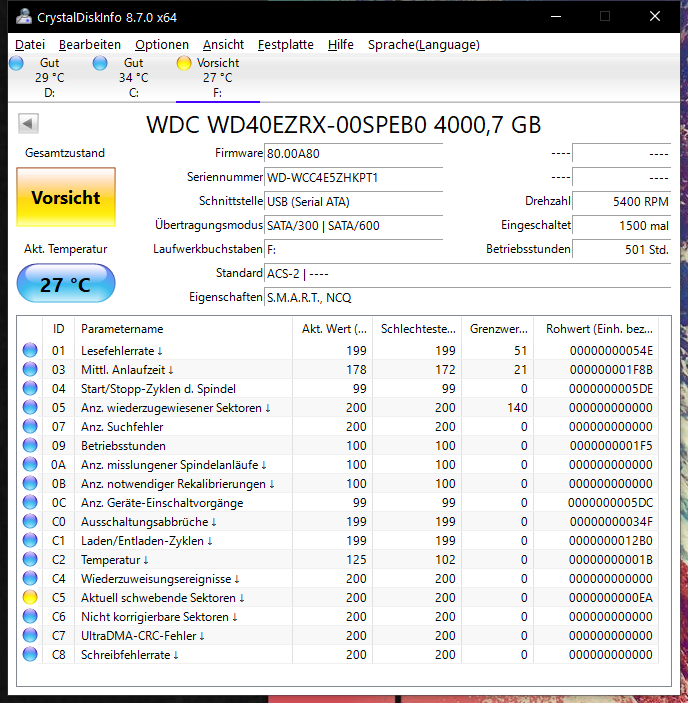Click raw value 00000000054E in Lesefehlerrate row
Image resolution: width=688 pixels, height=703 pixels.
[611, 351]
